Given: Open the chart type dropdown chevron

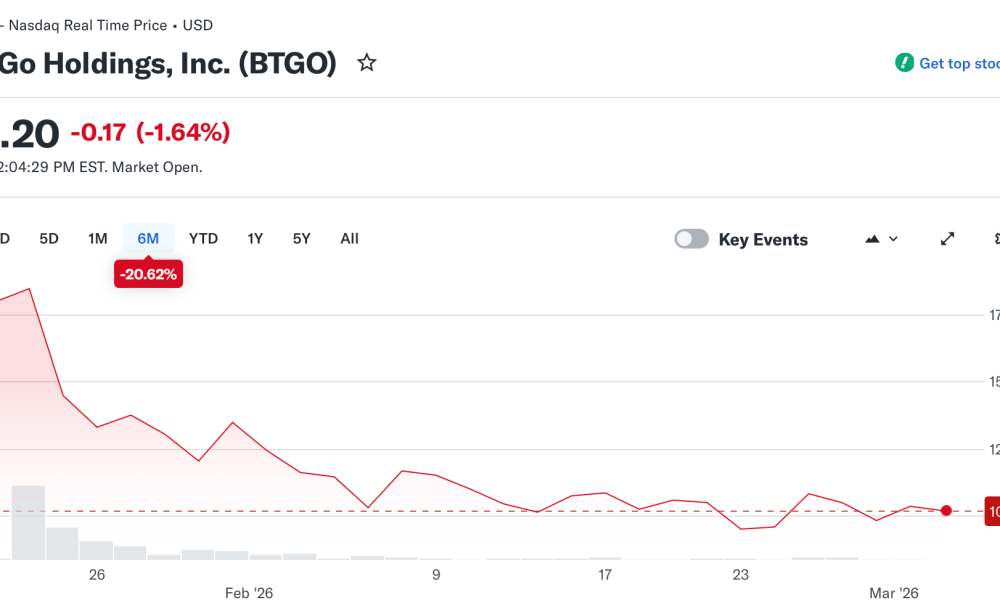Looking at the screenshot, I should coord(893,239).
